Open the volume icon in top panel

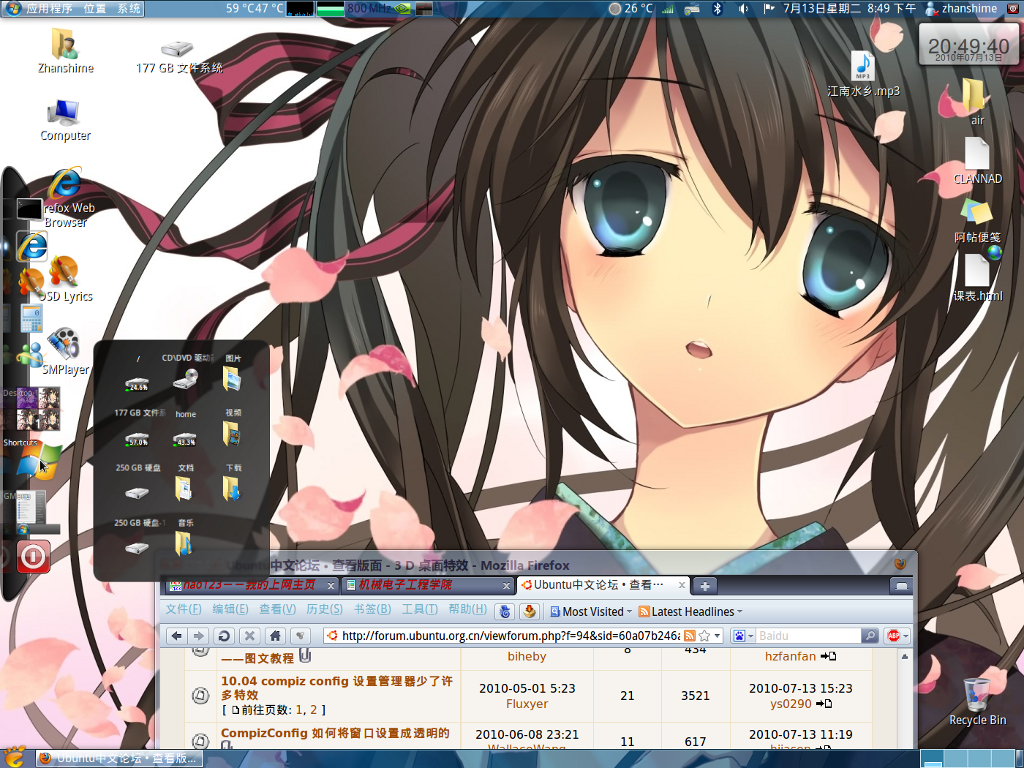click(743, 8)
